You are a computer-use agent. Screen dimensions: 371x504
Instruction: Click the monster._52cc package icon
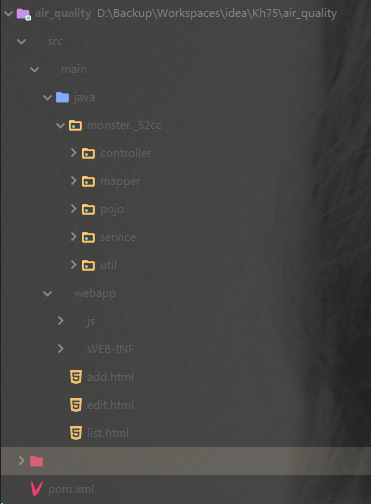point(75,125)
